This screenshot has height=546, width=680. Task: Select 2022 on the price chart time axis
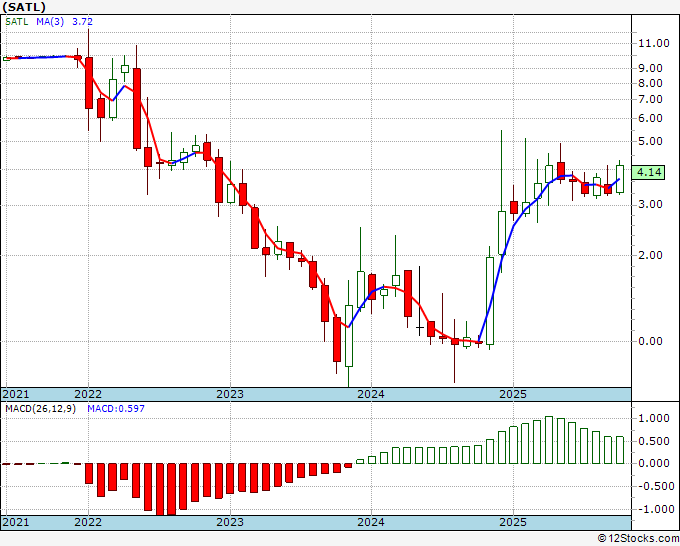click(x=88, y=394)
